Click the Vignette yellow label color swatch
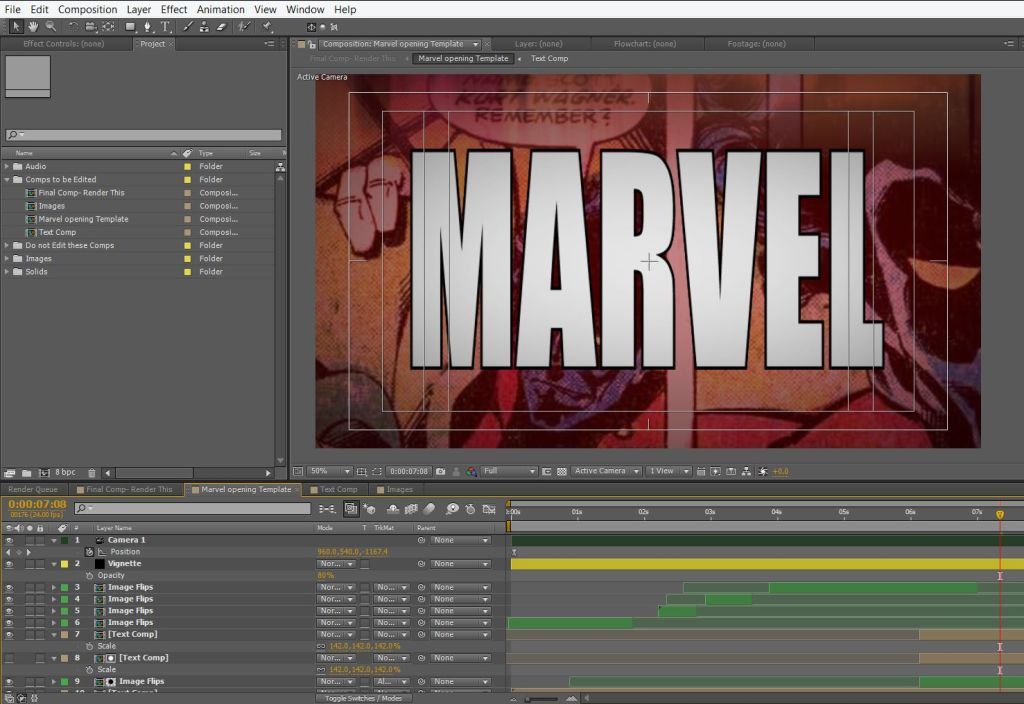This screenshot has width=1024, height=704. (65, 564)
